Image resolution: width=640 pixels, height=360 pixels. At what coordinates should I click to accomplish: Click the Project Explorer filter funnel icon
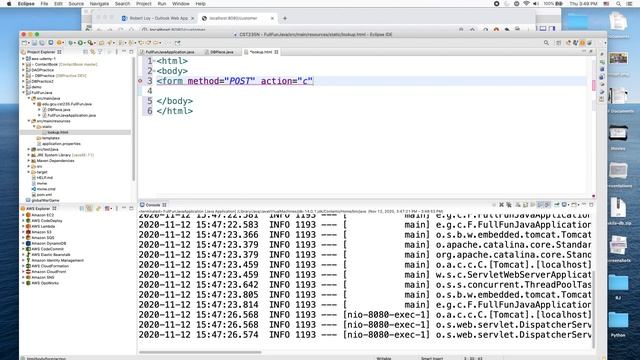click(x=100, y=52)
